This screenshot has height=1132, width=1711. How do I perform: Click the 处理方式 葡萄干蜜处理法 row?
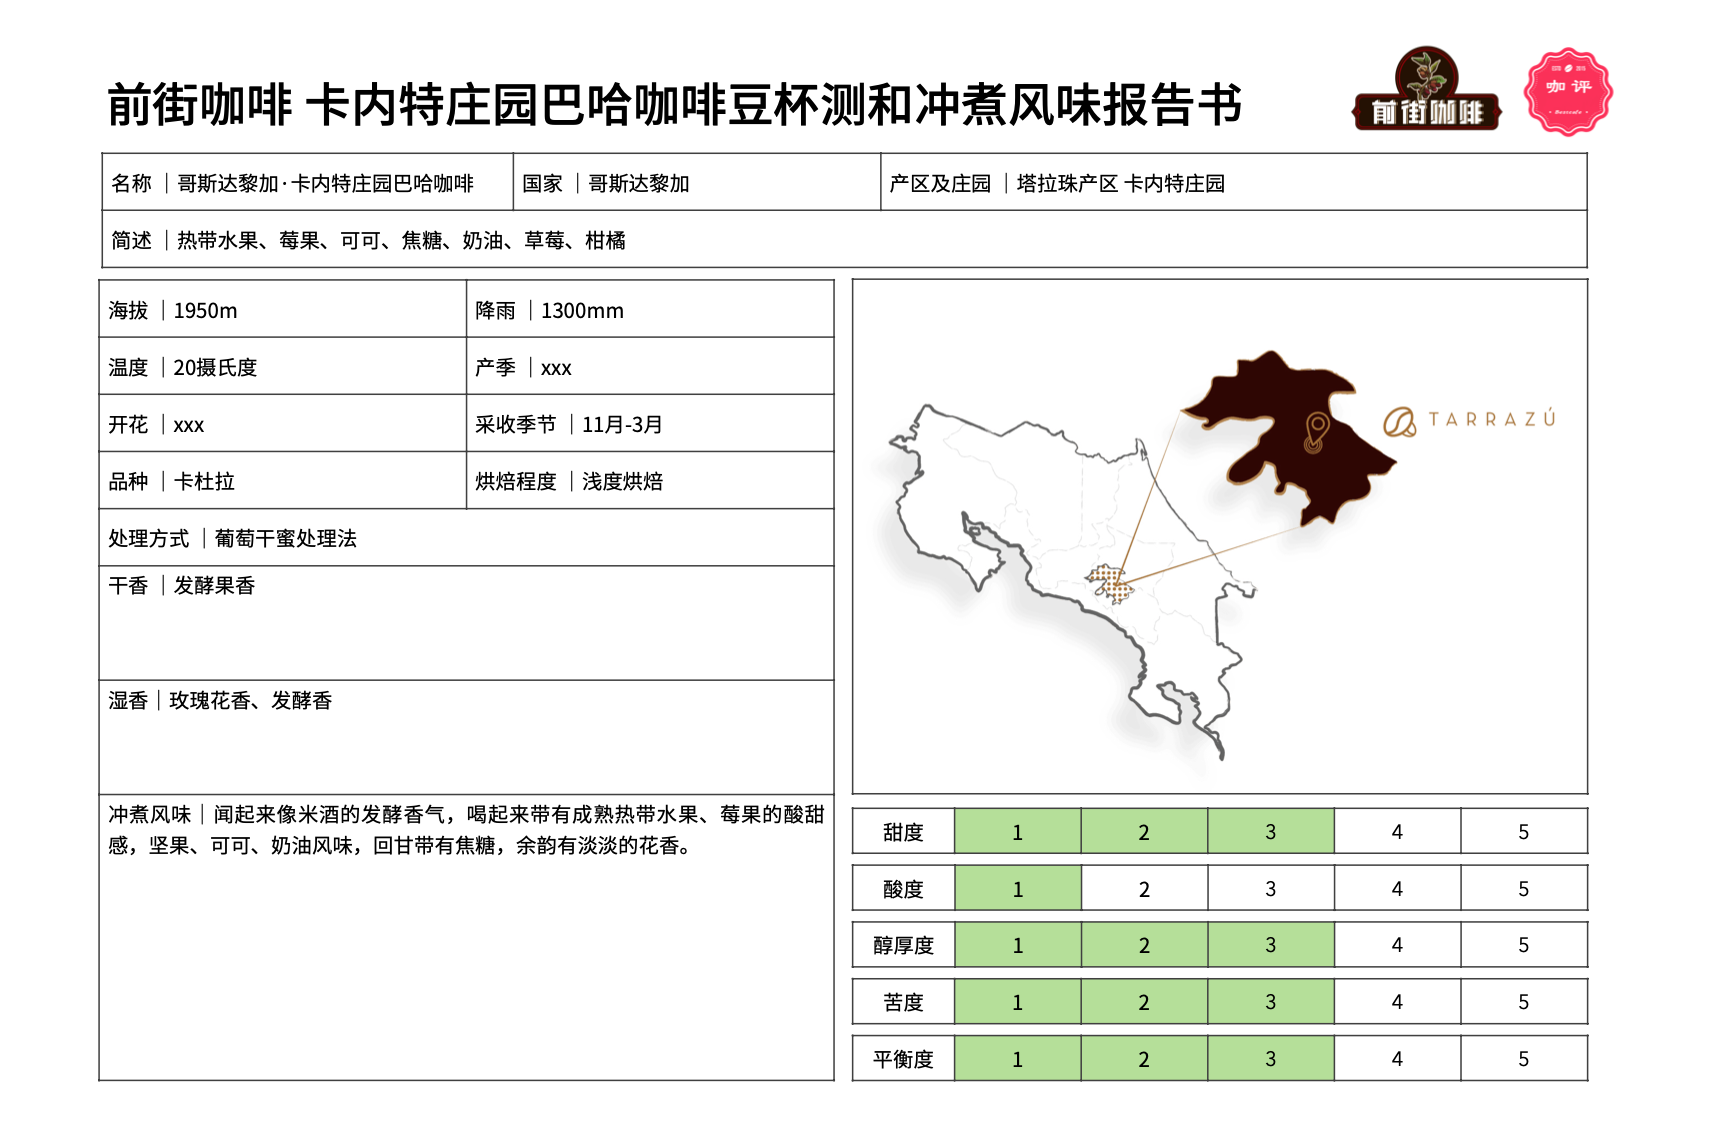tap(465, 538)
